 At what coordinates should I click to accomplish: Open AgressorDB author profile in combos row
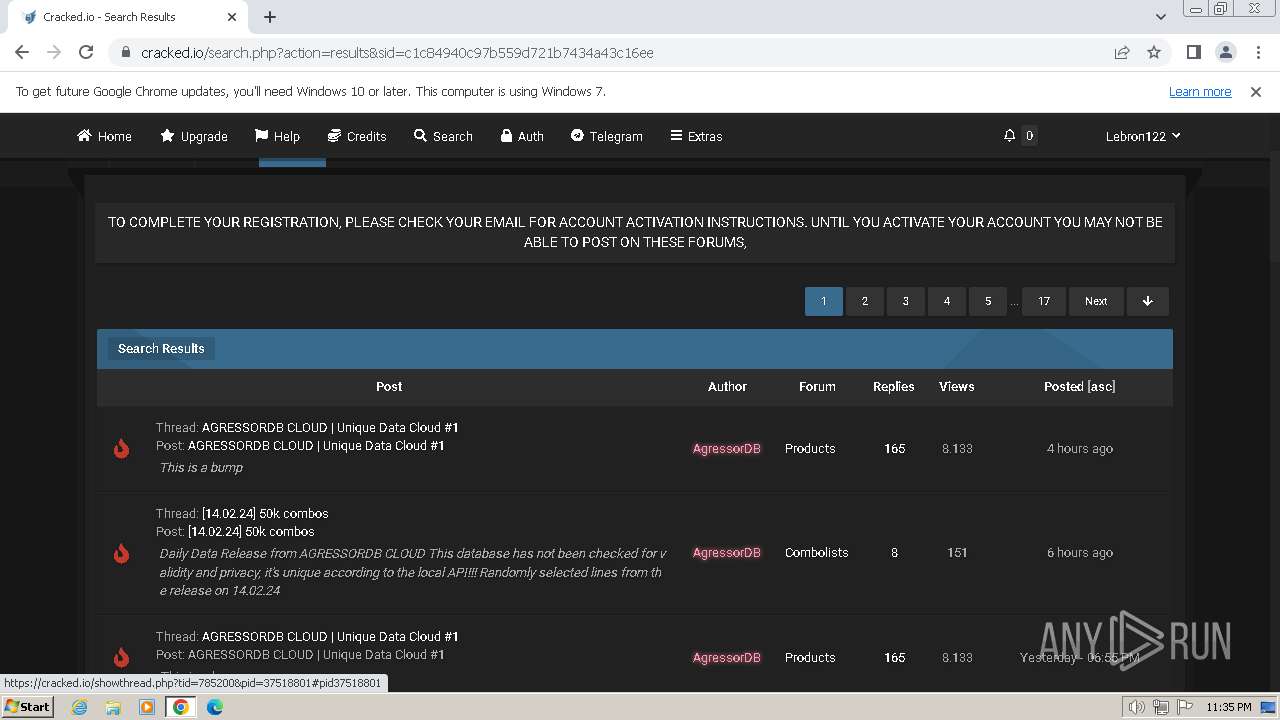(x=727, y=552)
